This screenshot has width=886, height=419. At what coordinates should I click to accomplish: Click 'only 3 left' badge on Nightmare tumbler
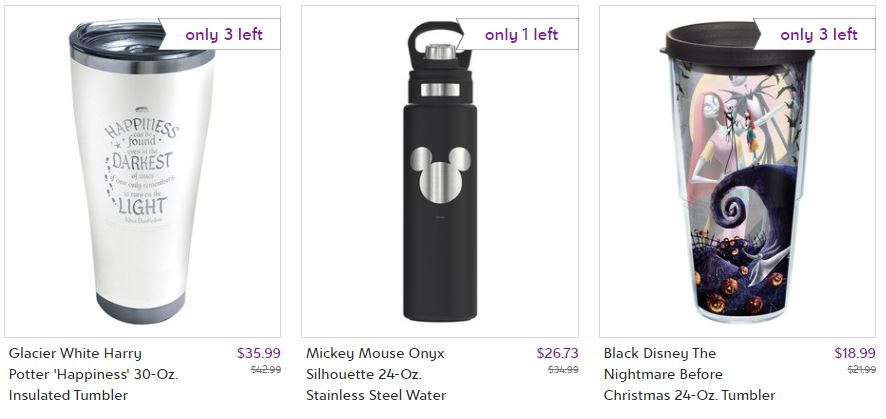tap(818, 34)
